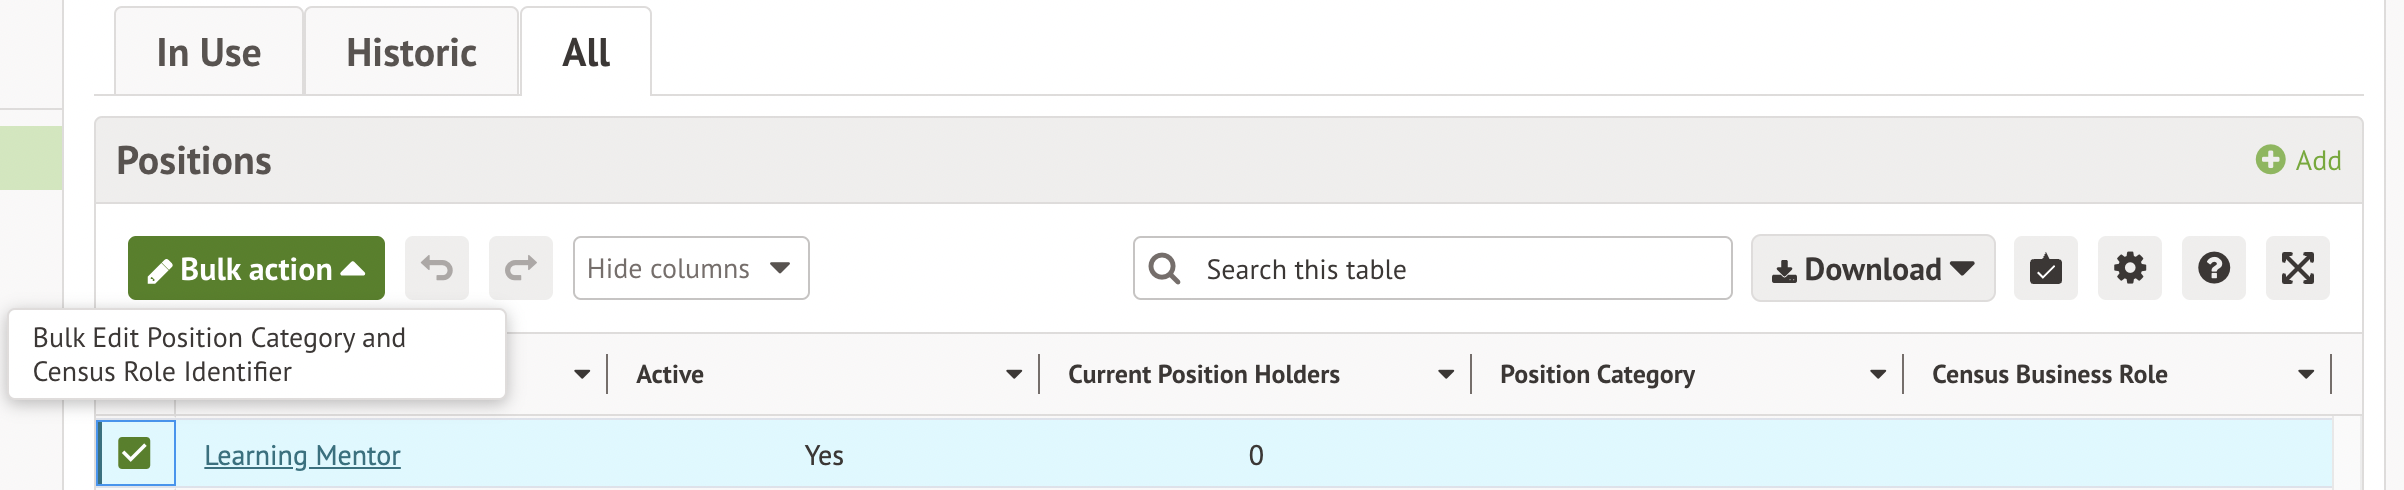This screenshot has height=490, width=2404.
Task: Switch to the Historic tab
Action: pos(411,52)
